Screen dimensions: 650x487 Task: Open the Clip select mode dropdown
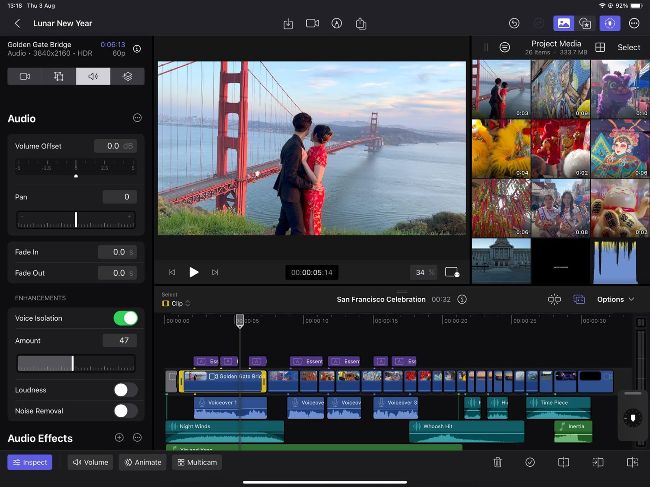[x=176, y=303]
